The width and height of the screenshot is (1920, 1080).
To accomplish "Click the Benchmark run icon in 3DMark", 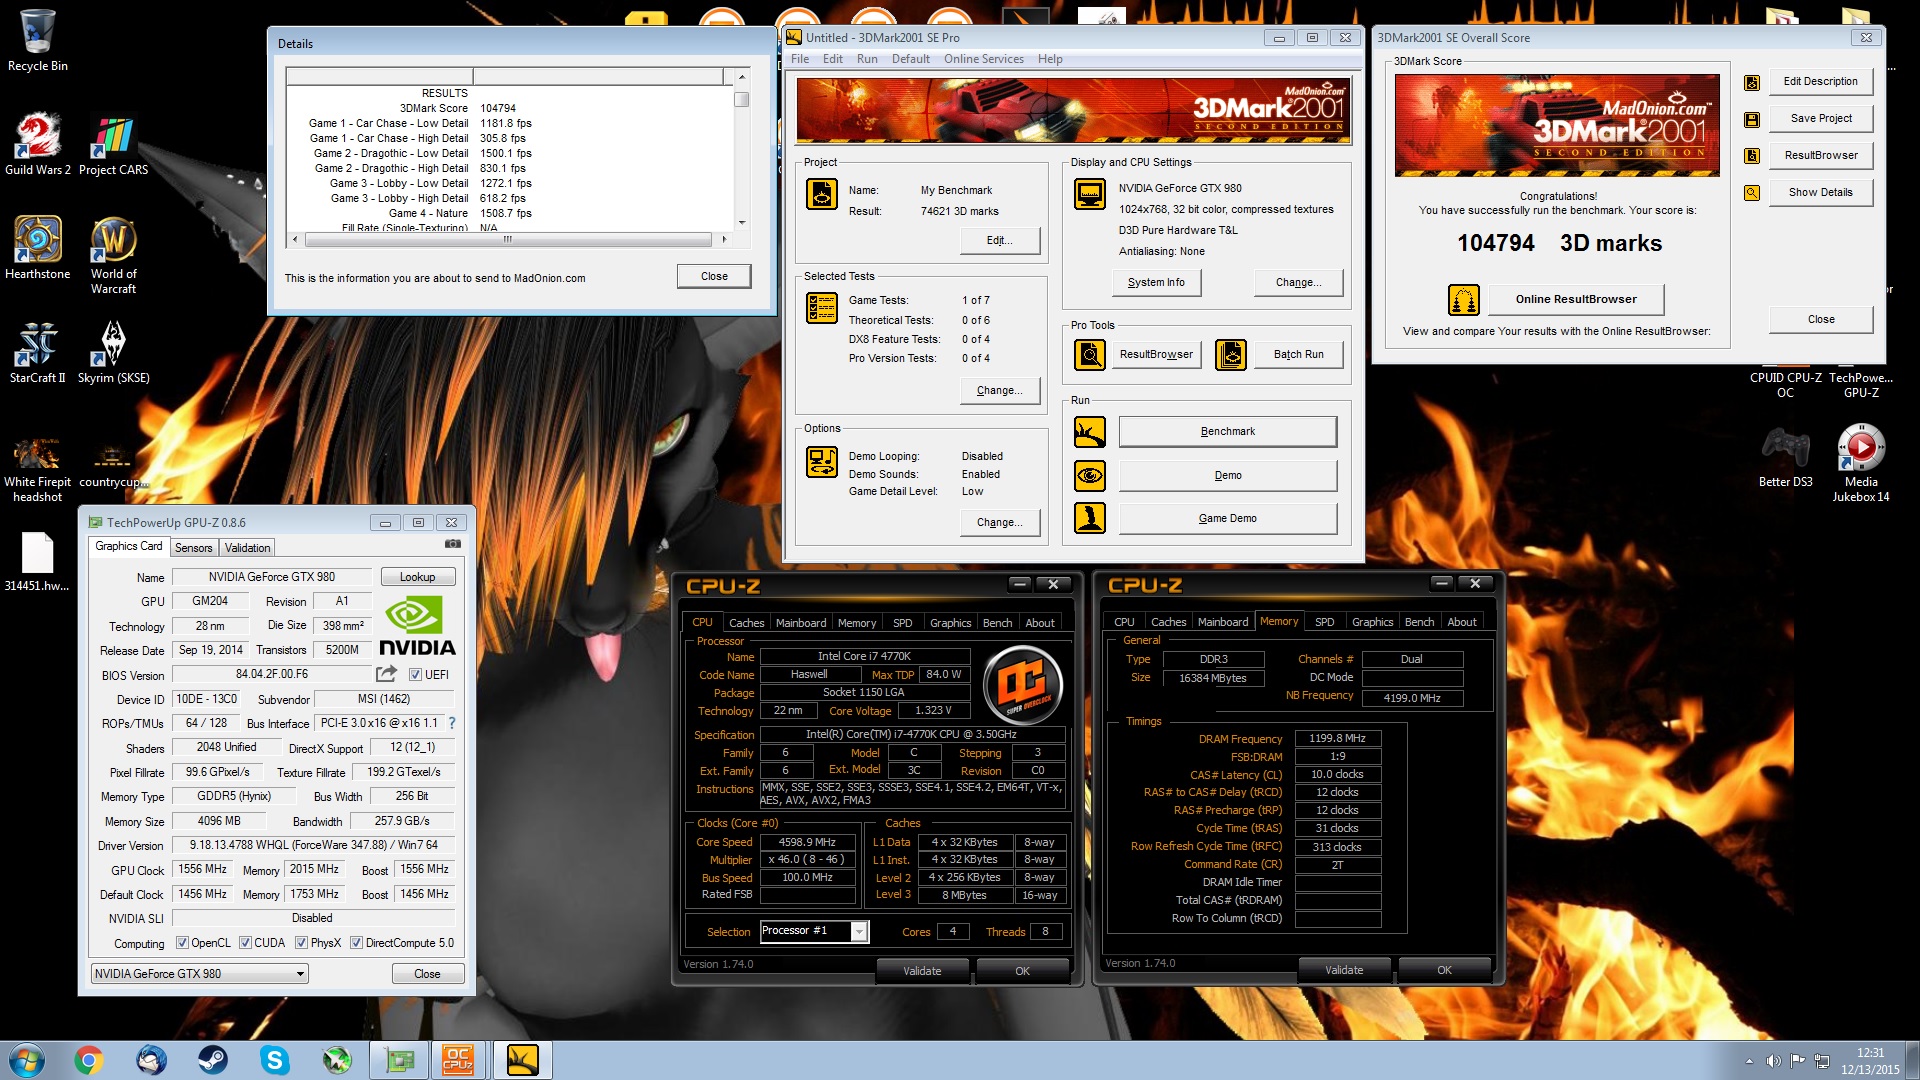I will [1090, 432].
